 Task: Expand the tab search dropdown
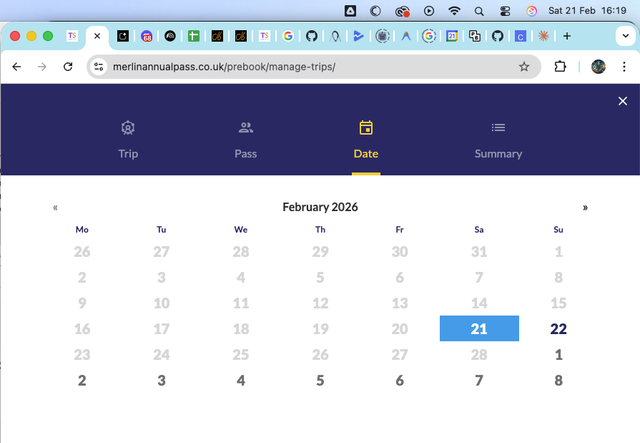point(625,36)
